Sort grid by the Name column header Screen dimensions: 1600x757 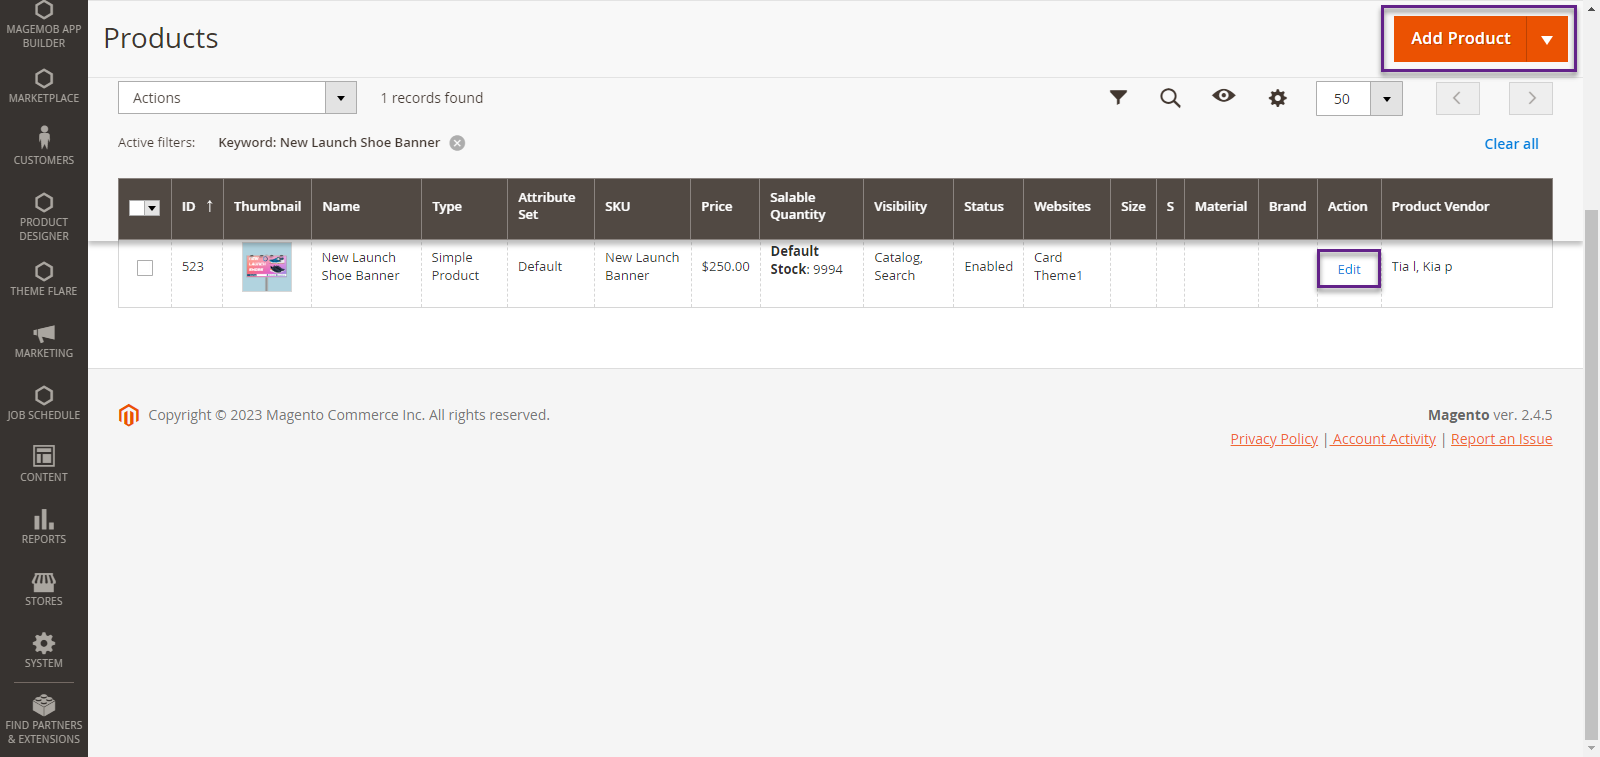click(x=341, y=207)
